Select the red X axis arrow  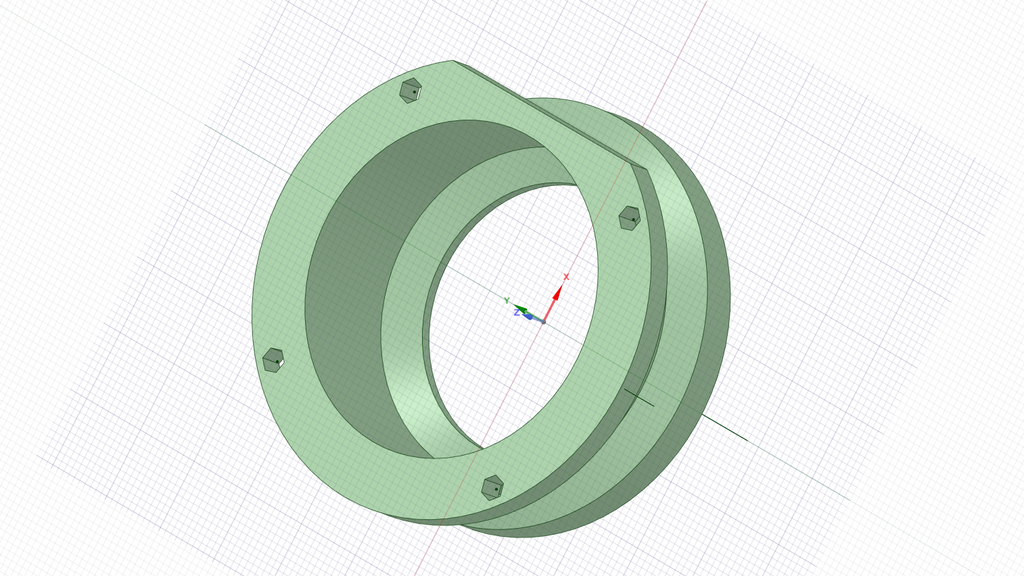click(556, 296)
